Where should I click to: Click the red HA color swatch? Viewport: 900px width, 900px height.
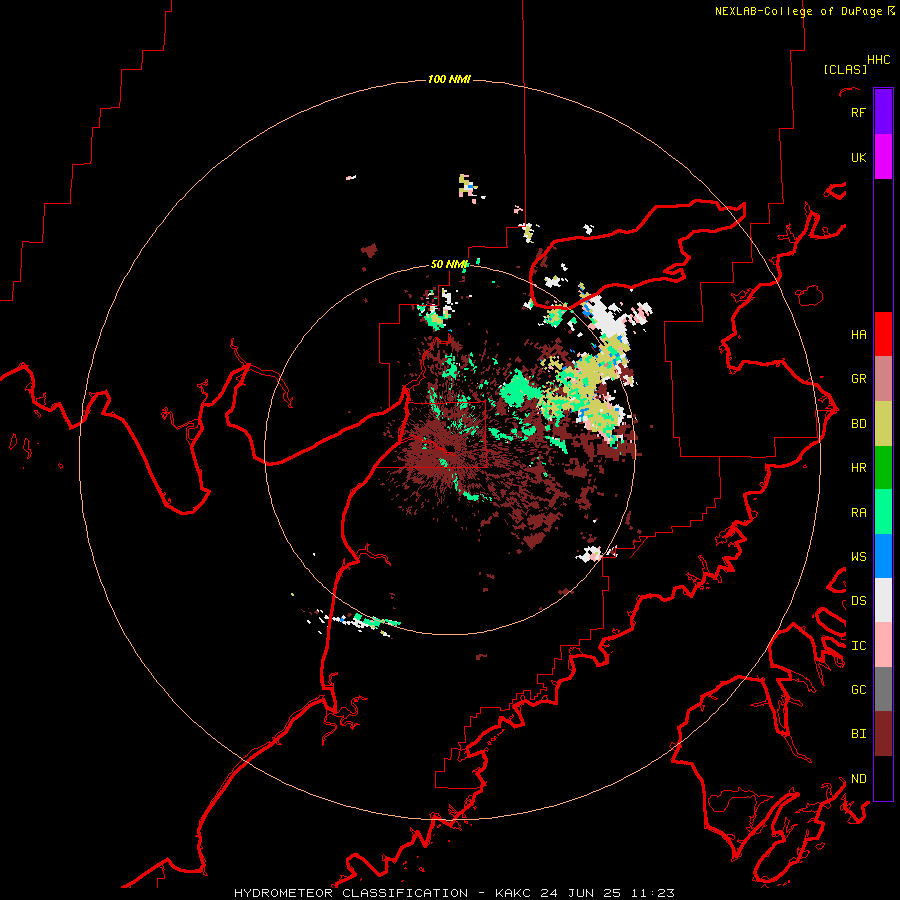883,334
